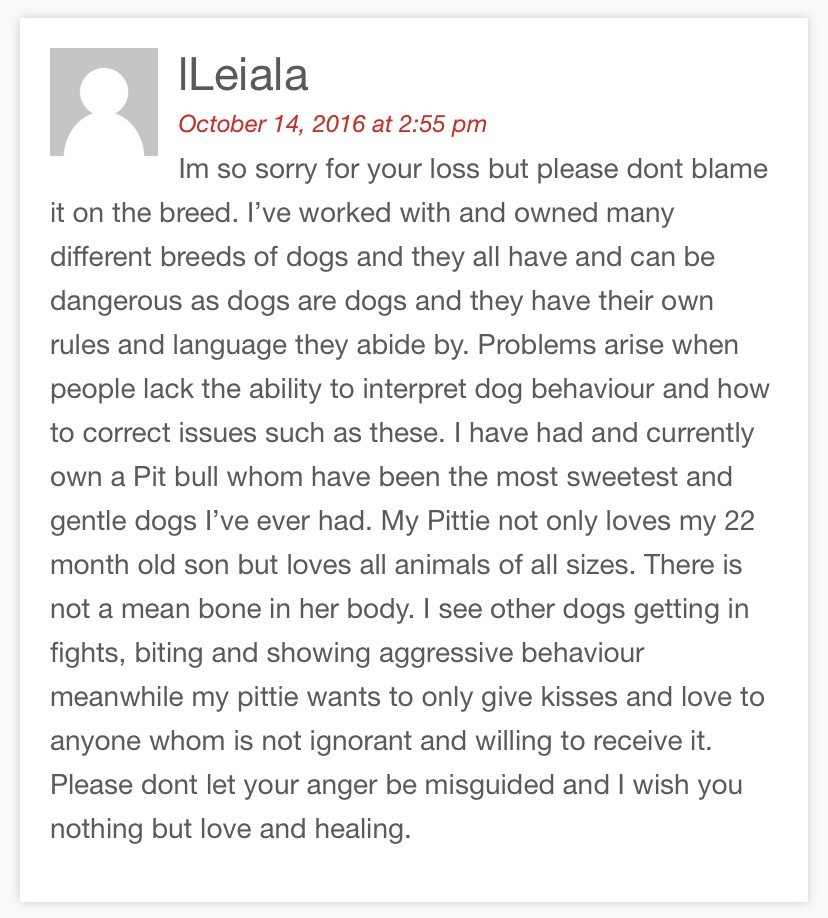
Task: Click the final word "healing." of the comment
Action: (362, 830)
